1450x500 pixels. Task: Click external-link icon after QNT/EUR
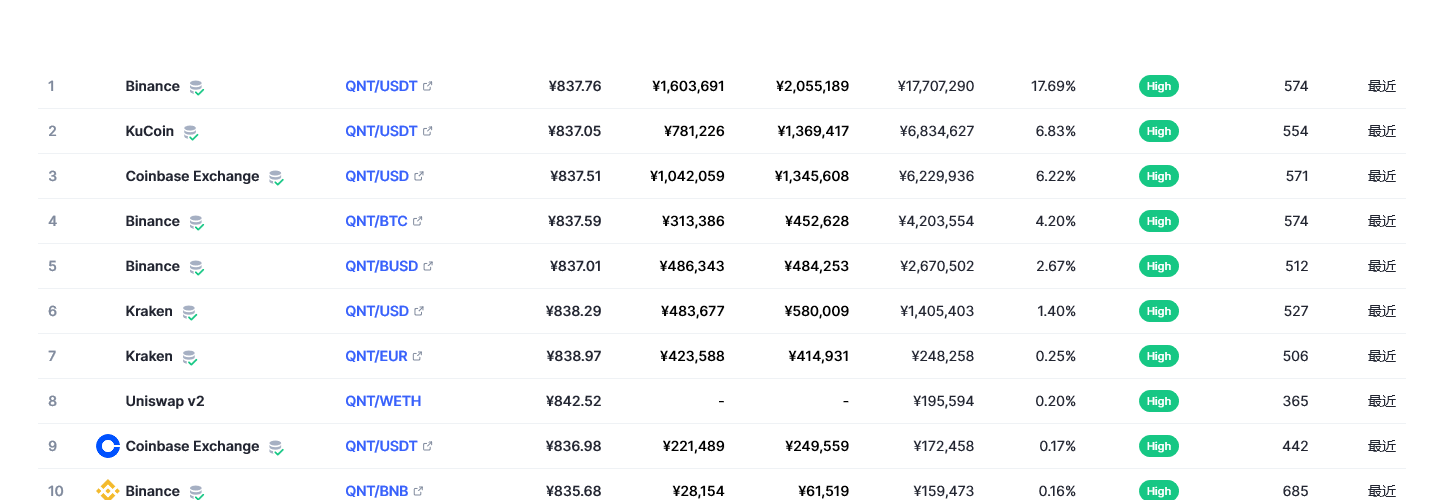418,356
